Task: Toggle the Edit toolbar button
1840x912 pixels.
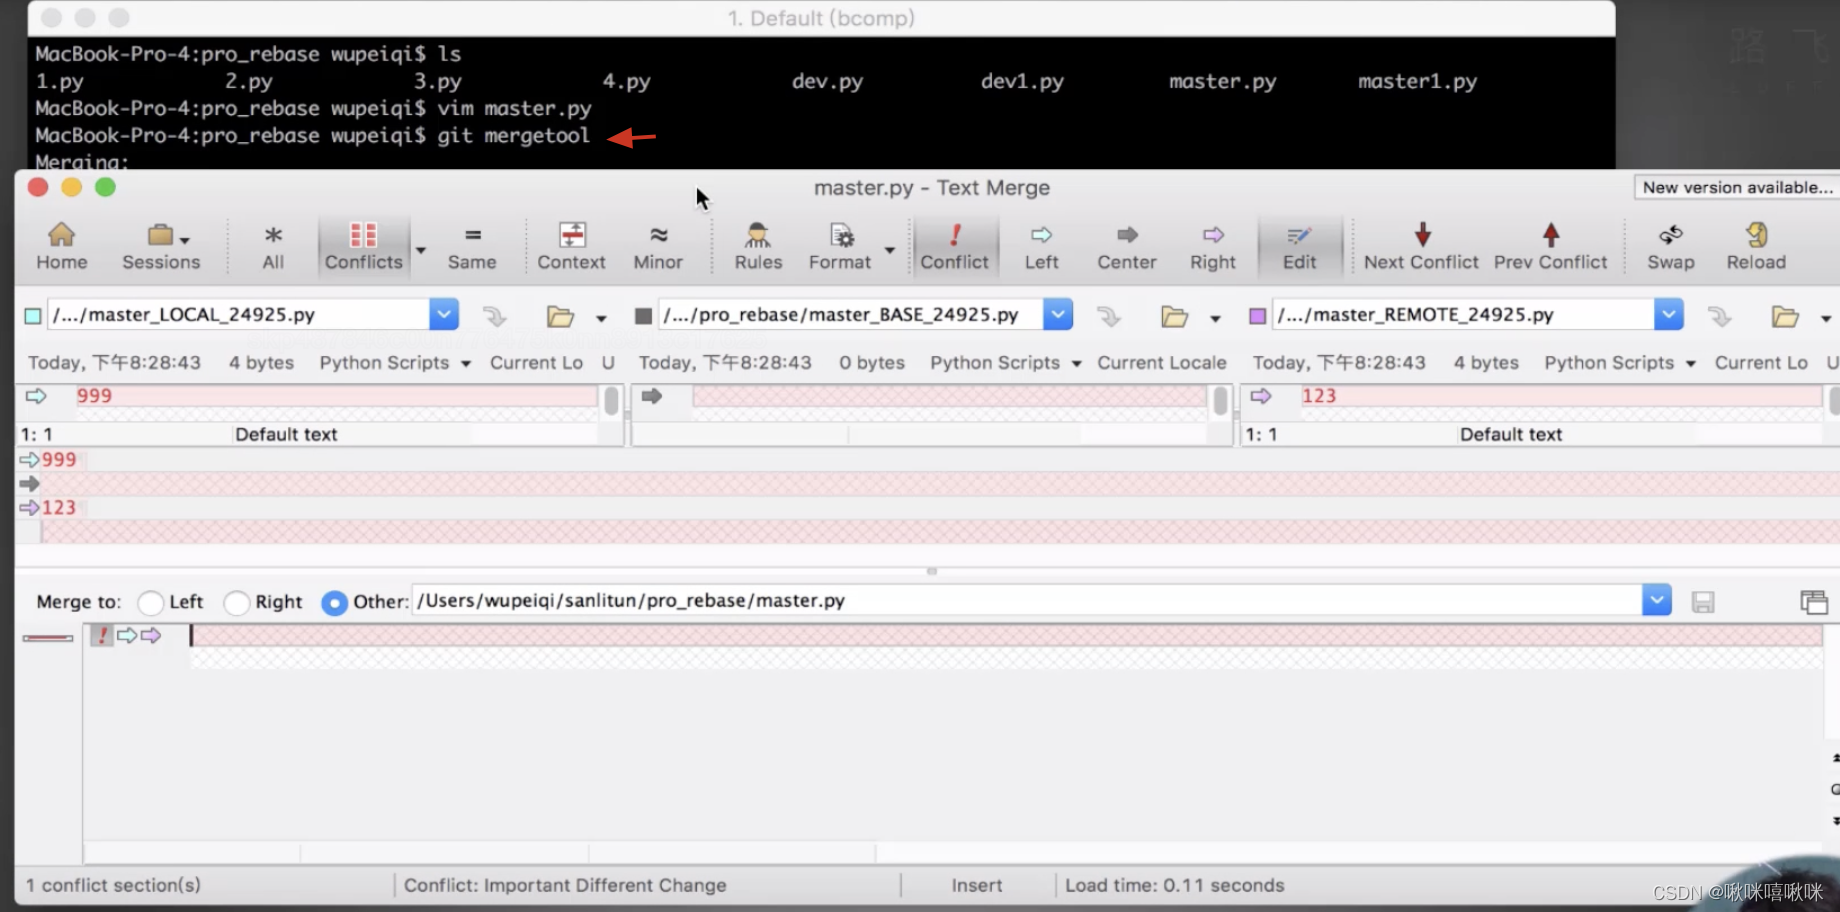Action: coord(1299,246)
